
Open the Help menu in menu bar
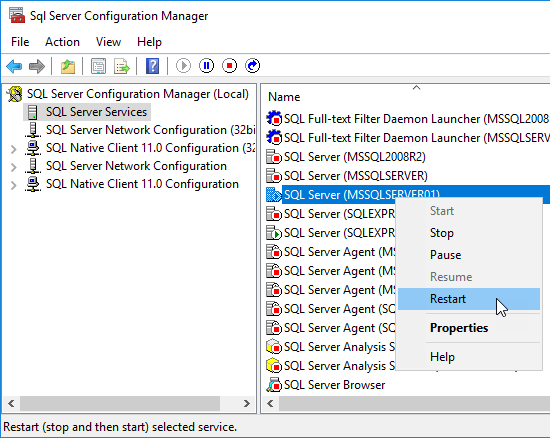click(149, 42)
